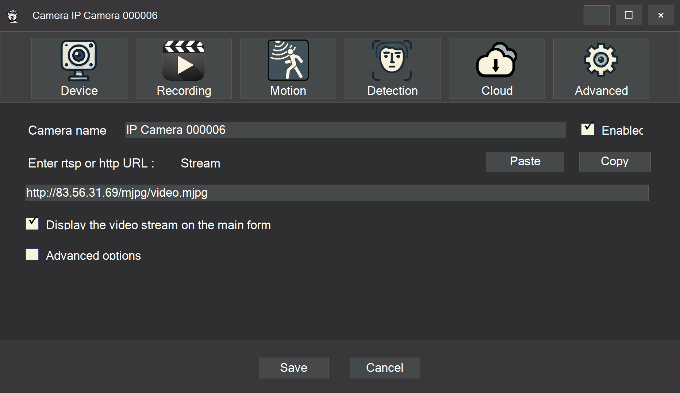Open the Cloud upload icon
The image size is (680, 393).
tap(497, 60)
